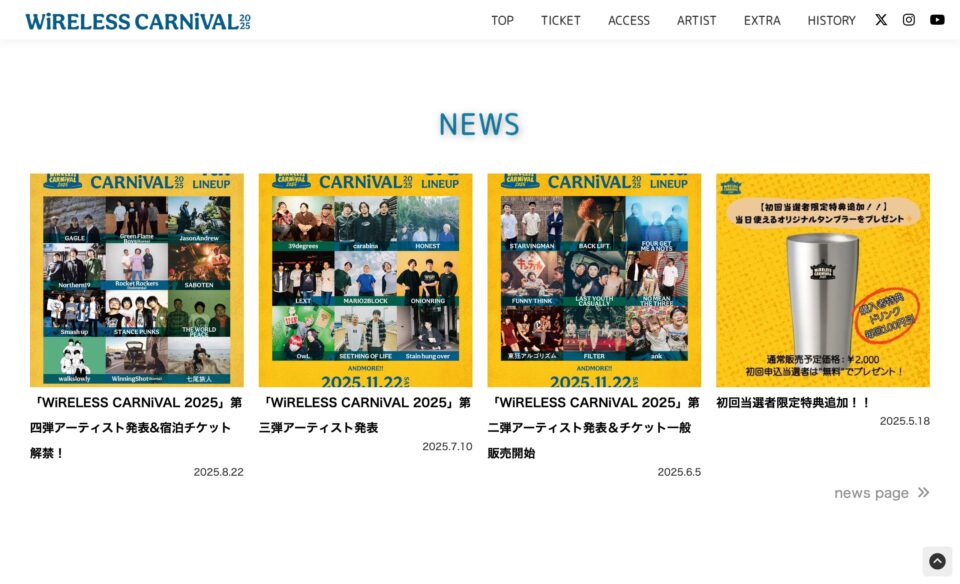The height and width of the screenshot is (584, 960).
Task: Click the lineup poster featuring 39degrees
Action: pyautogui.click(x=365, y=280)
